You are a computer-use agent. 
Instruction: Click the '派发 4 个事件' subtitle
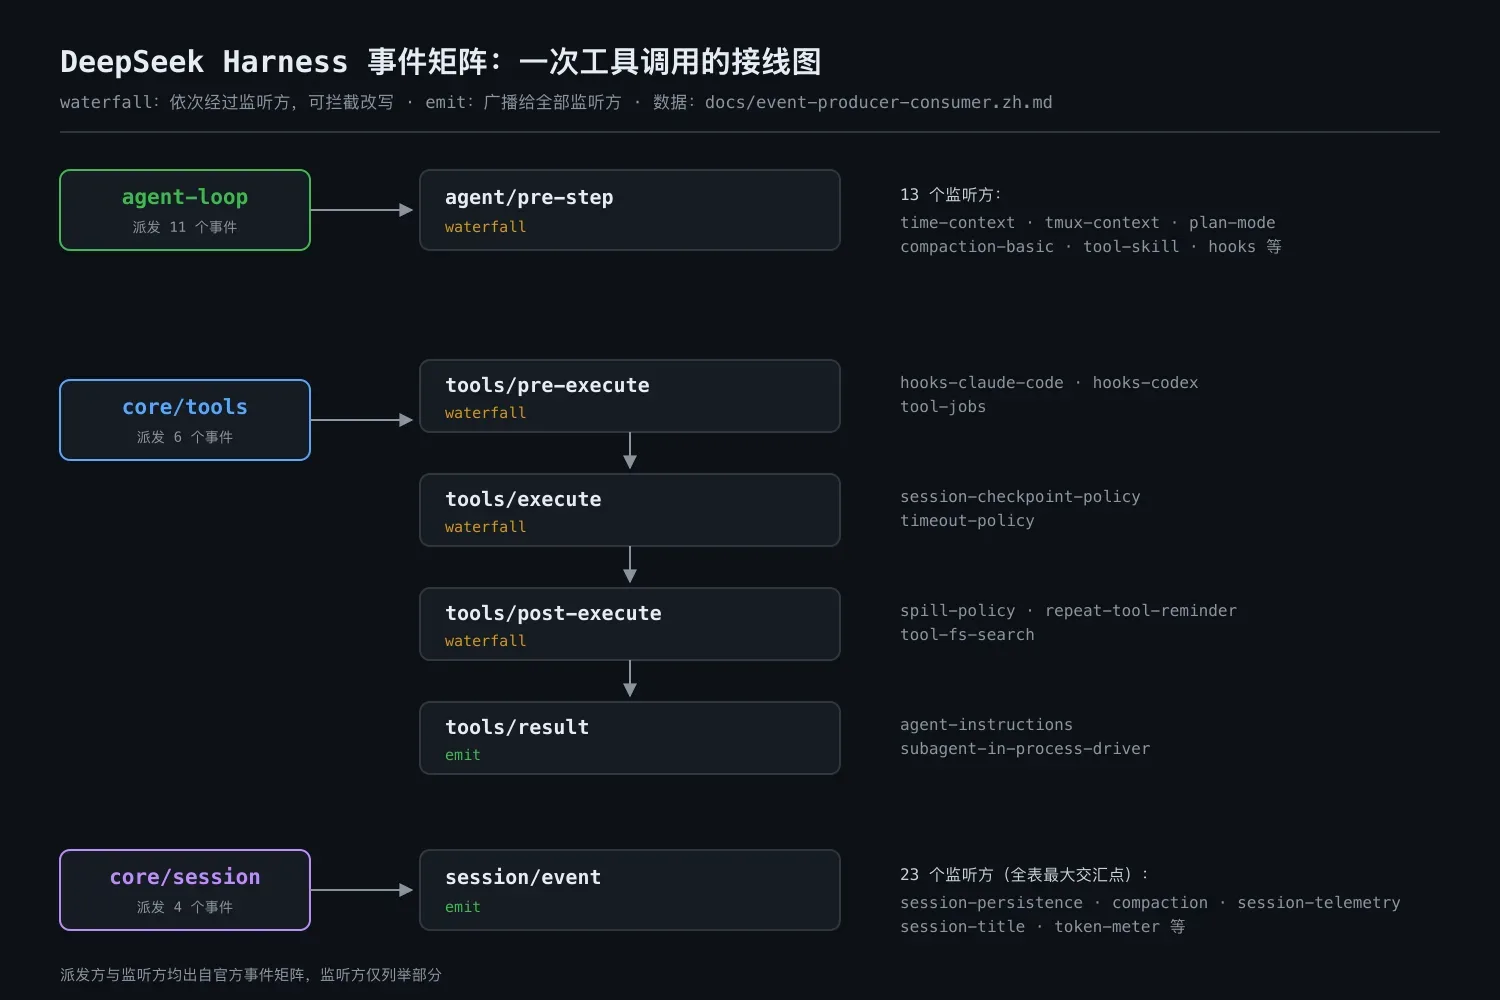185,907
